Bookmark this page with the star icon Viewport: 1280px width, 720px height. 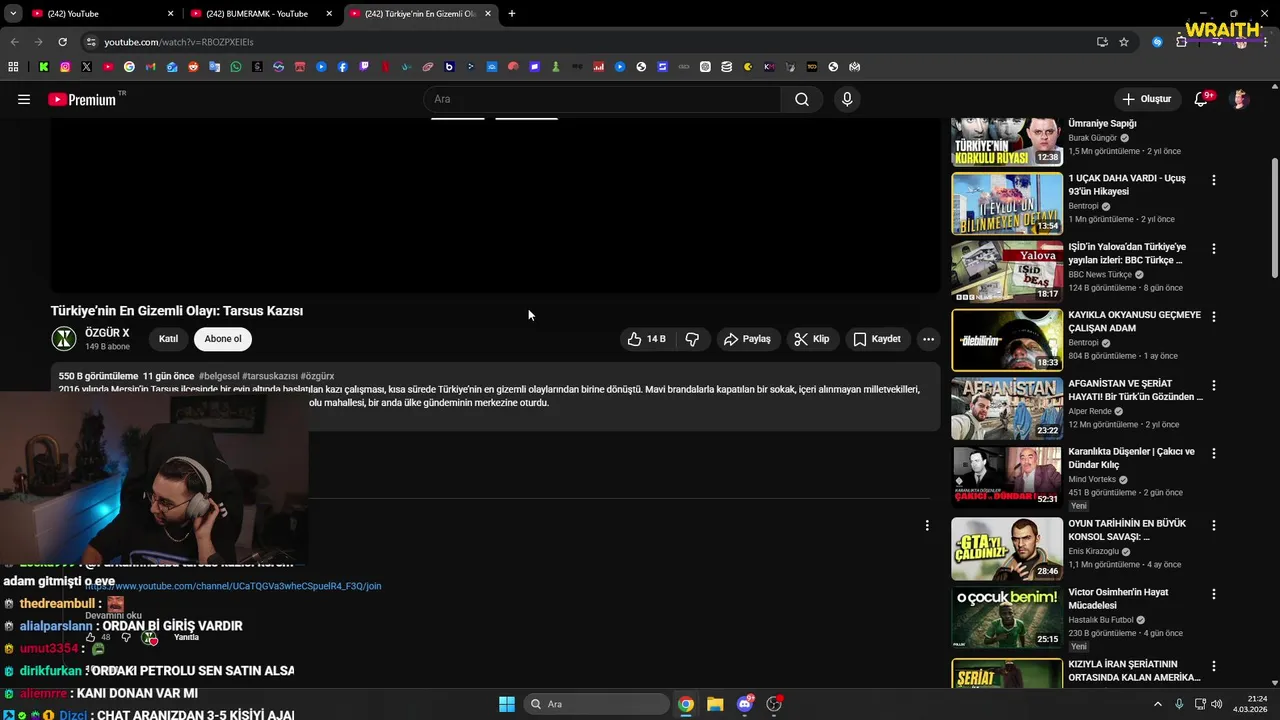click(x=1124, y=42)
